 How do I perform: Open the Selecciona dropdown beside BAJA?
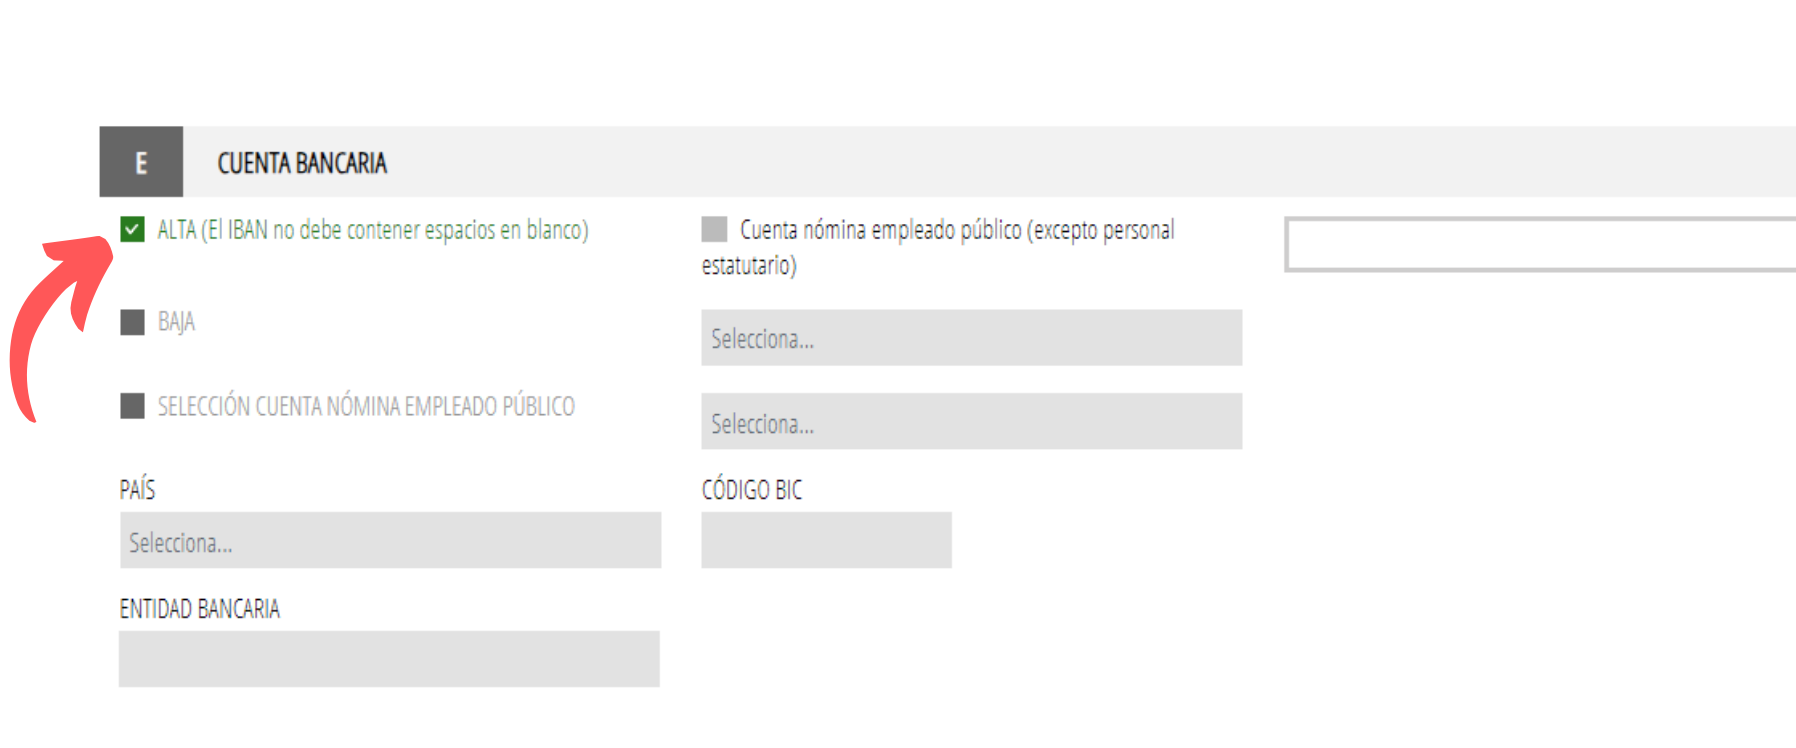pos(971,338)
